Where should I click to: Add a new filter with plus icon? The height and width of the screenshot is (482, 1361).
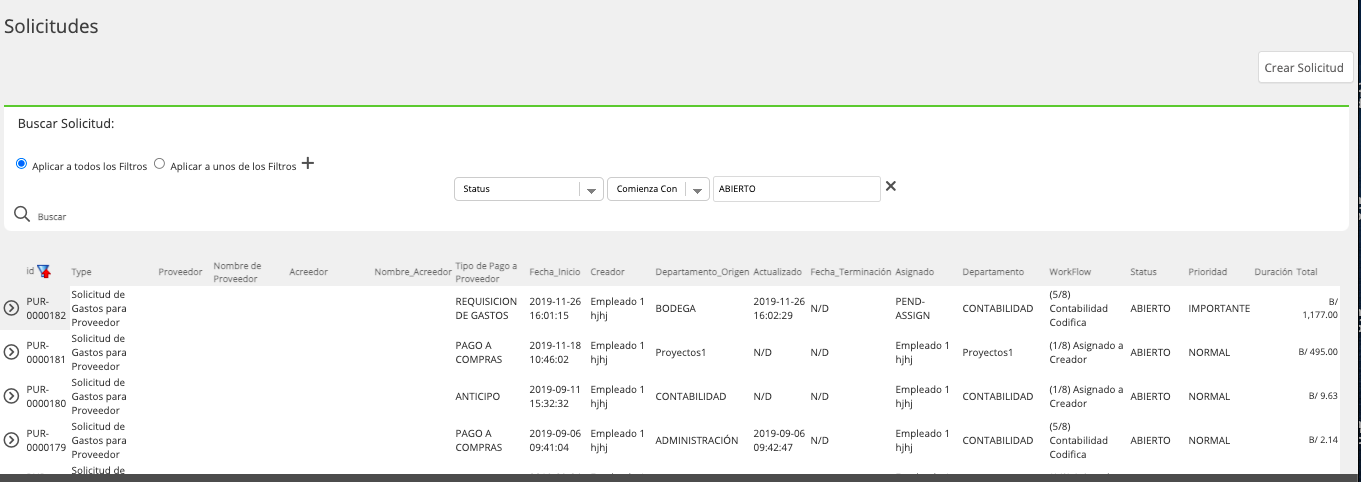tap(308, 164)
